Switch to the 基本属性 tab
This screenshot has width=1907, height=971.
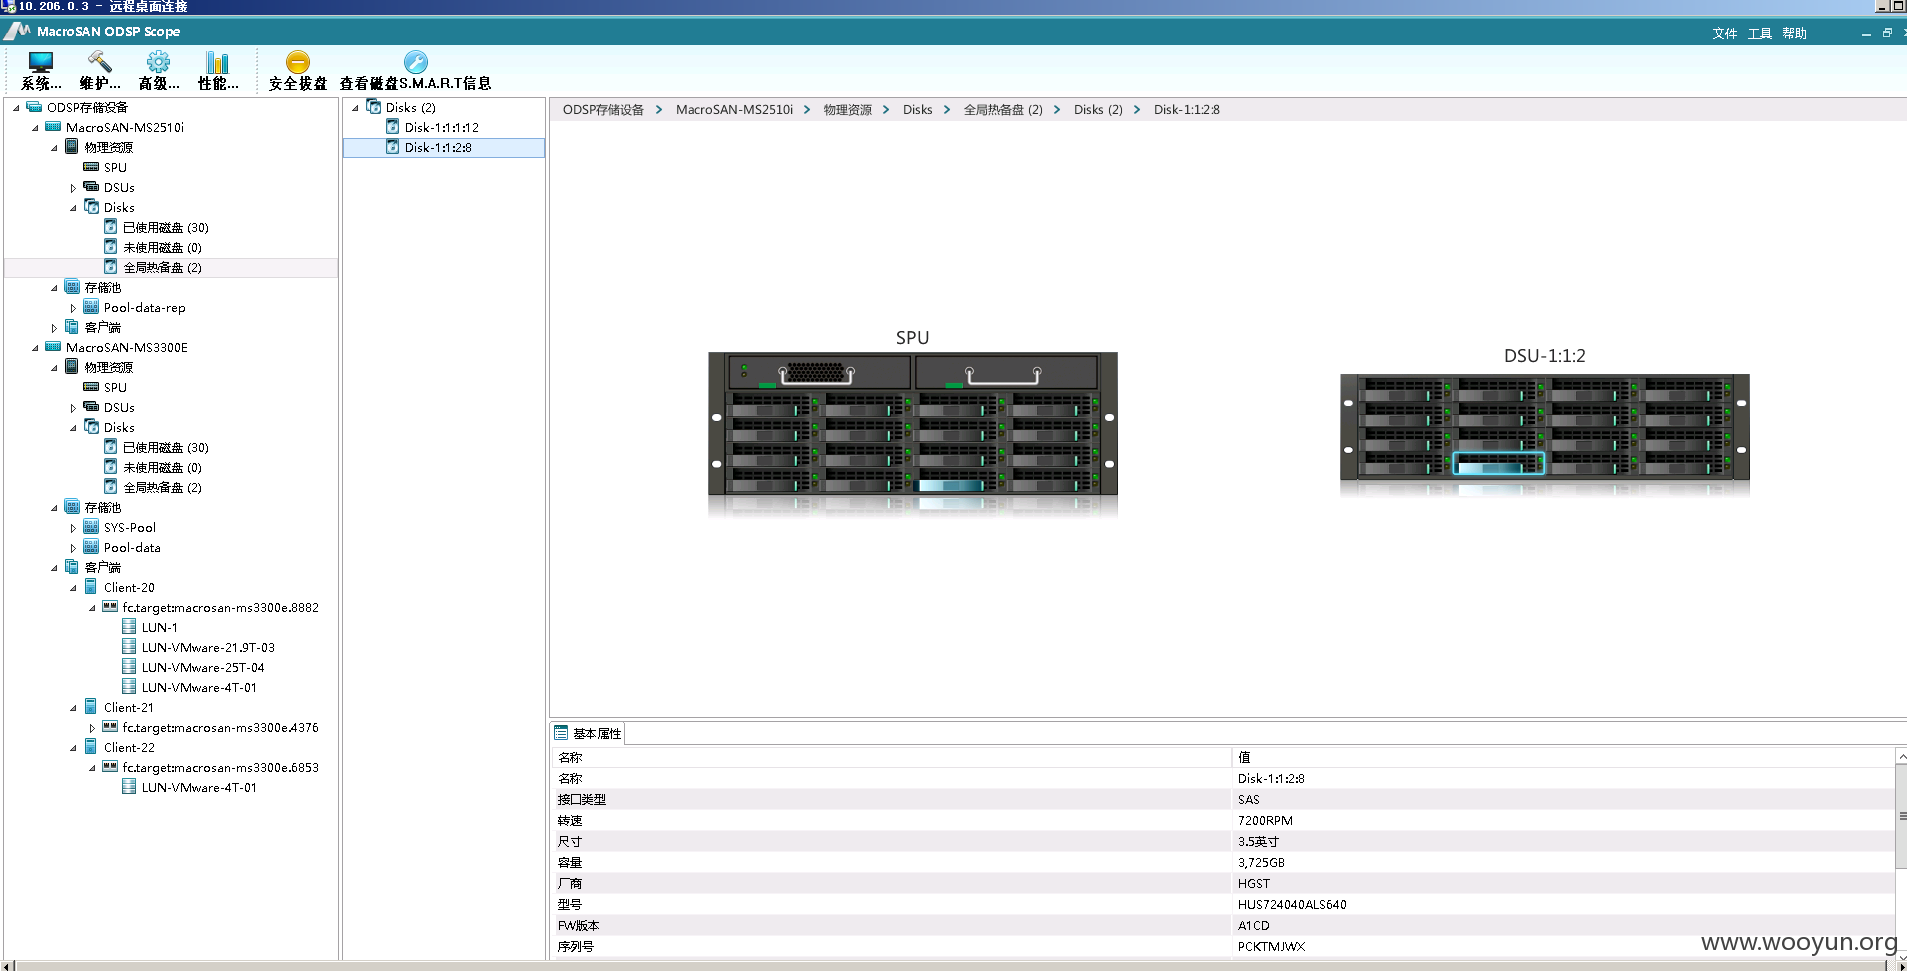(589, 733)
